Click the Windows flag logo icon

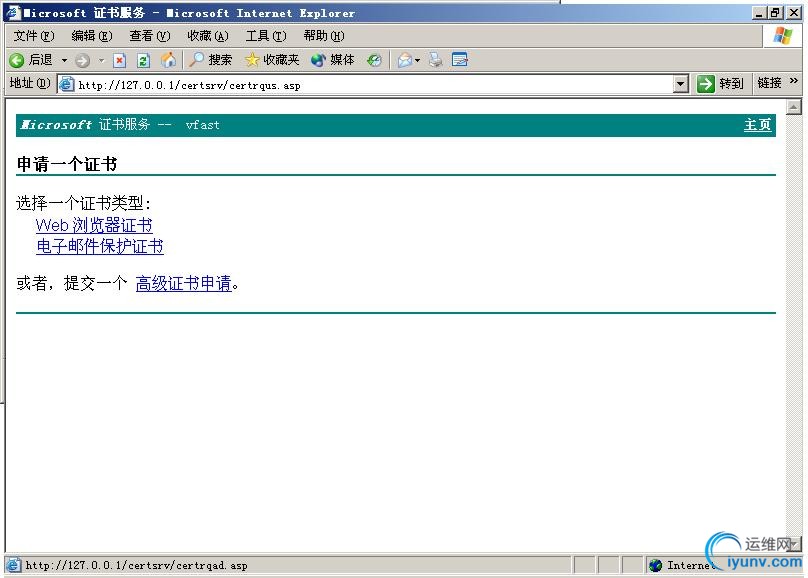[782, 36]
